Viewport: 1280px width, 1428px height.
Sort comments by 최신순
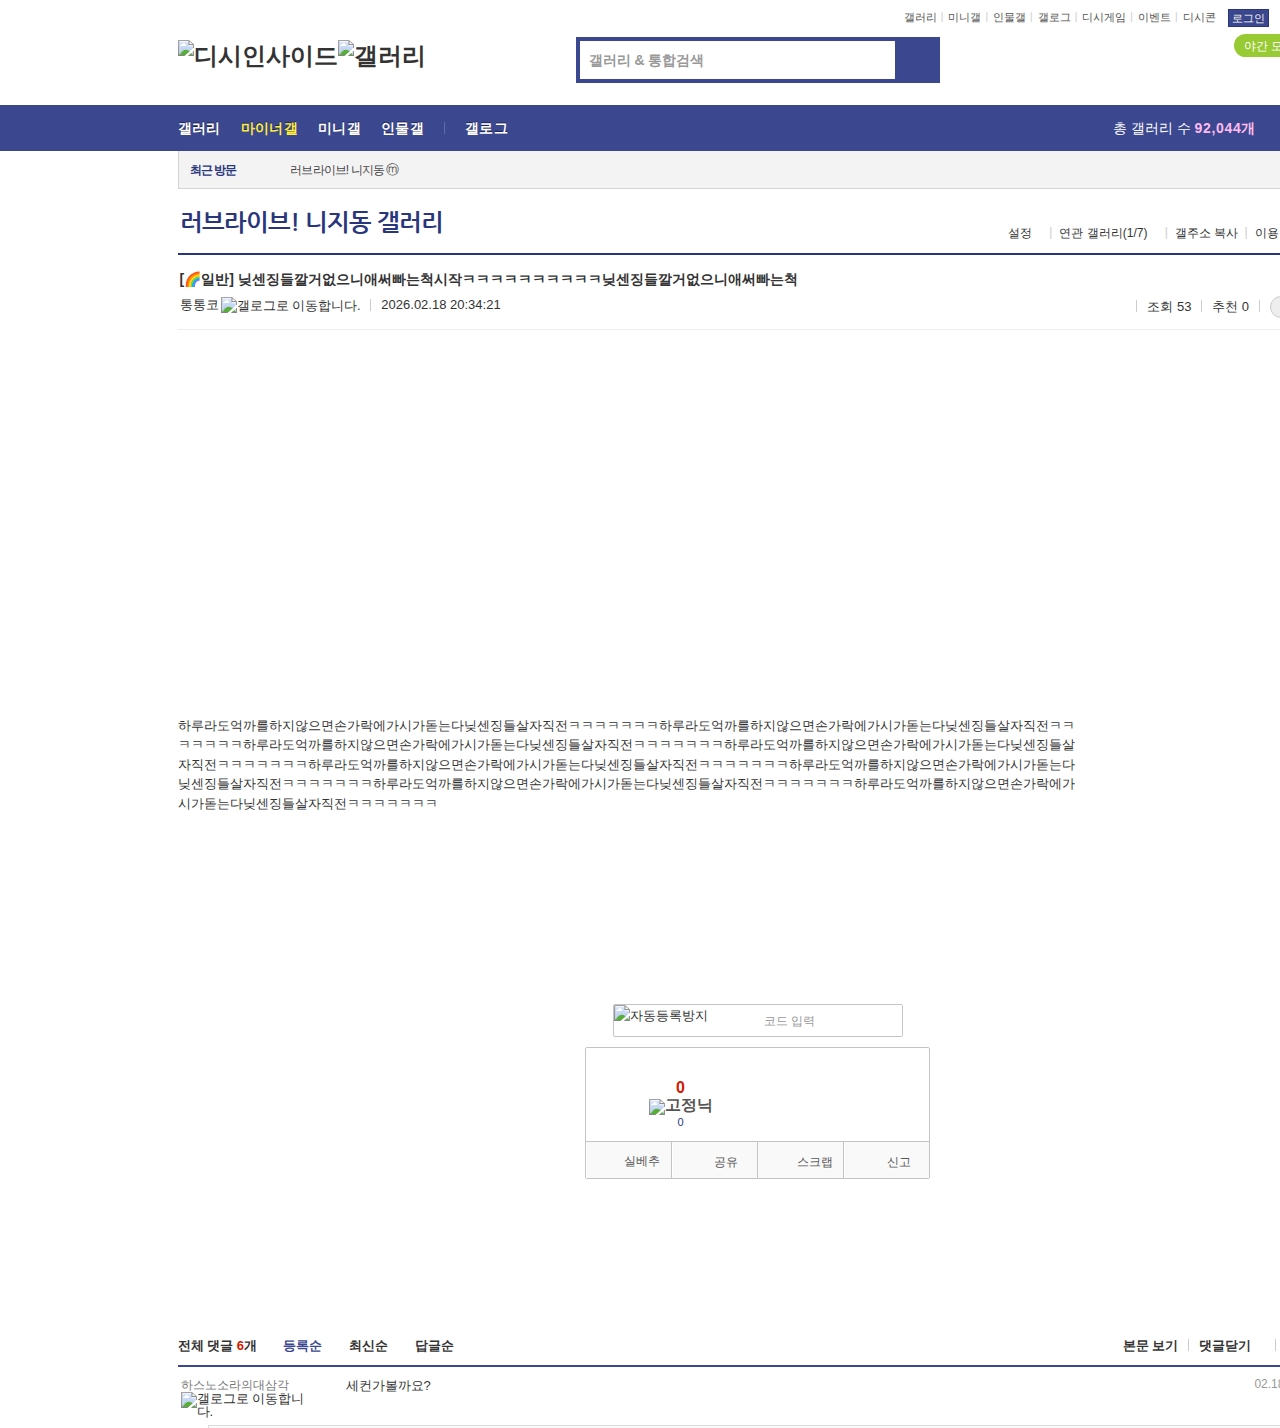click(x=368, y=1346)
